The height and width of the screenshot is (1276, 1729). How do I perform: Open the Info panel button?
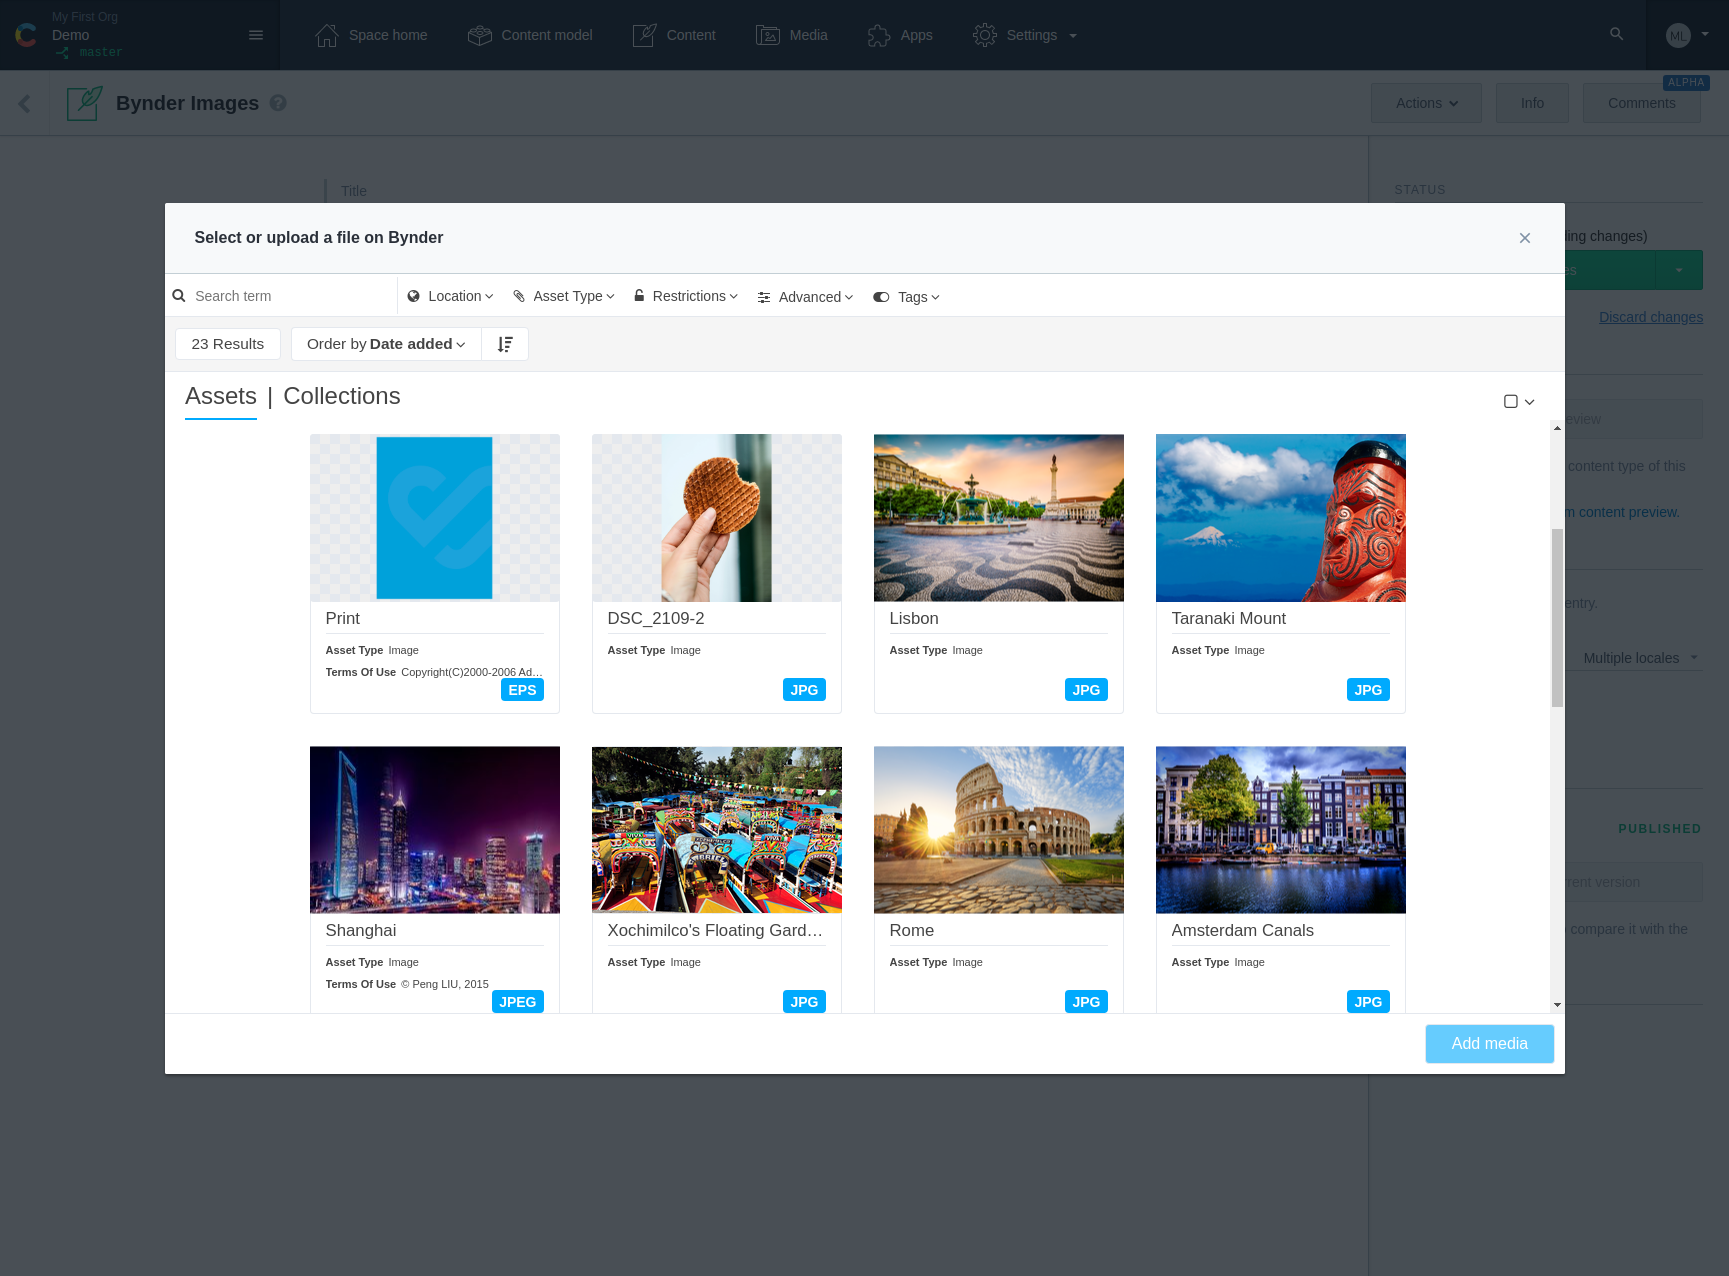1532,103
